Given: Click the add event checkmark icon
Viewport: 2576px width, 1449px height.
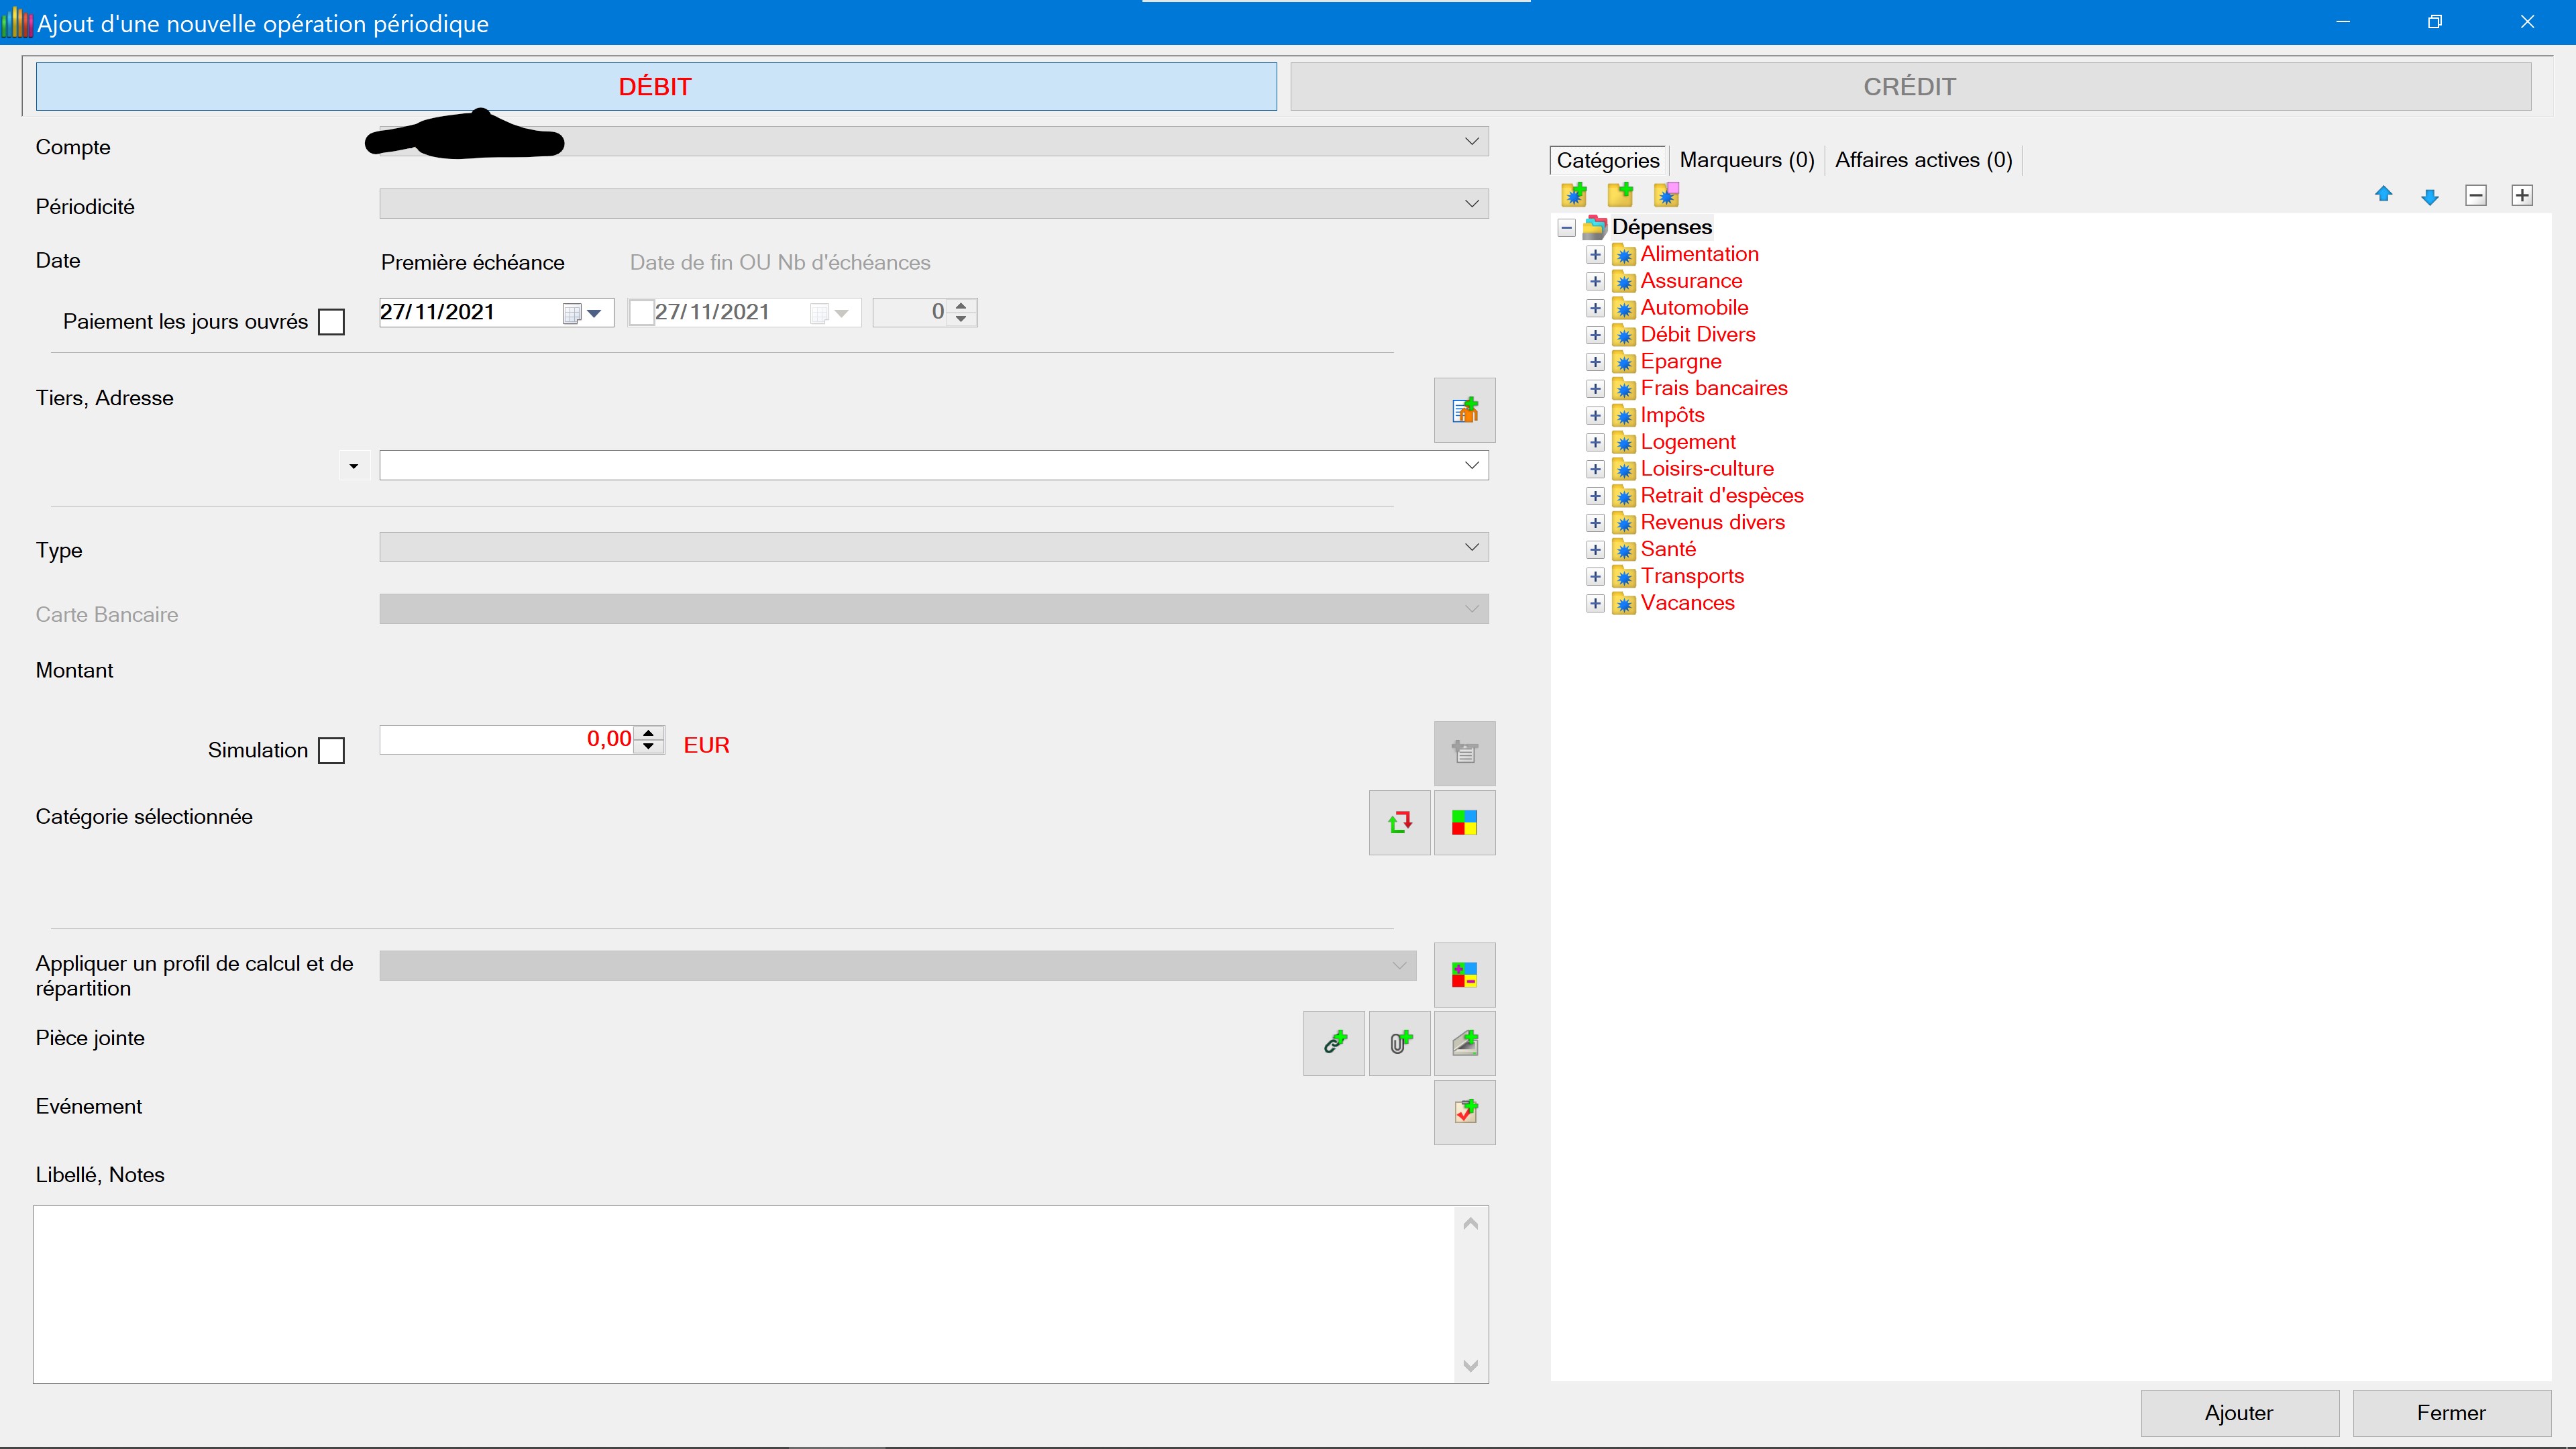Looking at the screenshot, I should 1465,1112.
